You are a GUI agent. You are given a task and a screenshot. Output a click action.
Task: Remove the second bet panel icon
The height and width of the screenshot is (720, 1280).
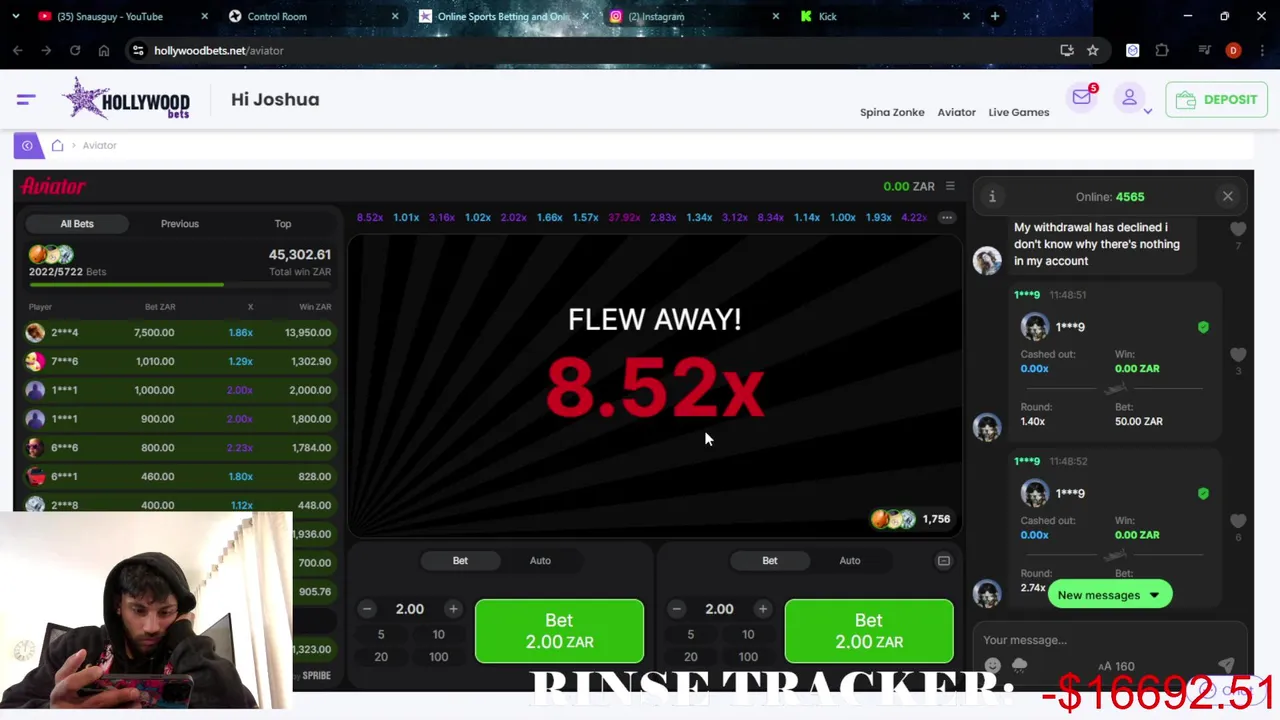[x=943, y=561]
